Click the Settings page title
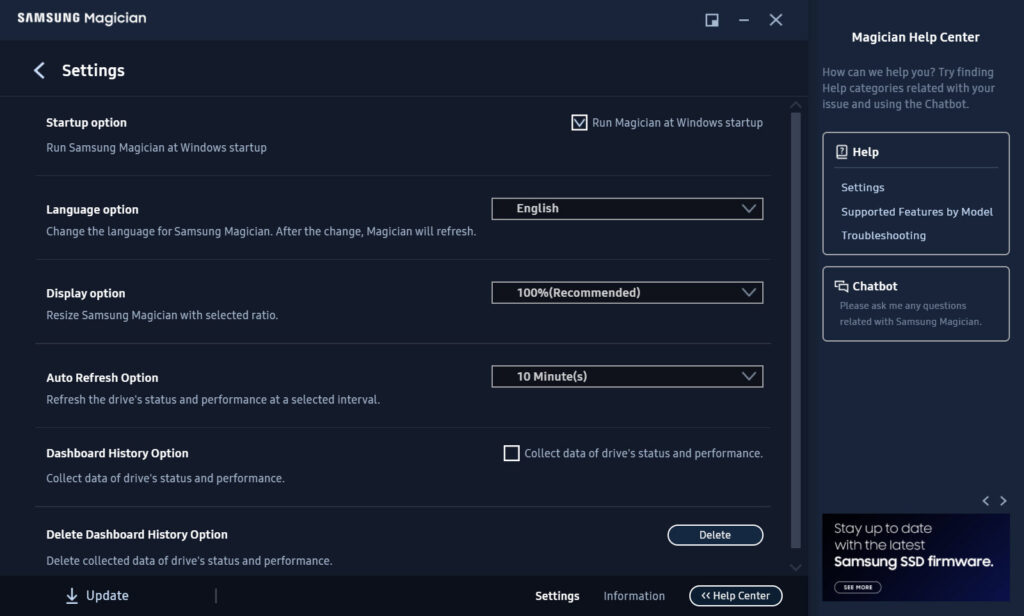 click(x=93, y=71)
